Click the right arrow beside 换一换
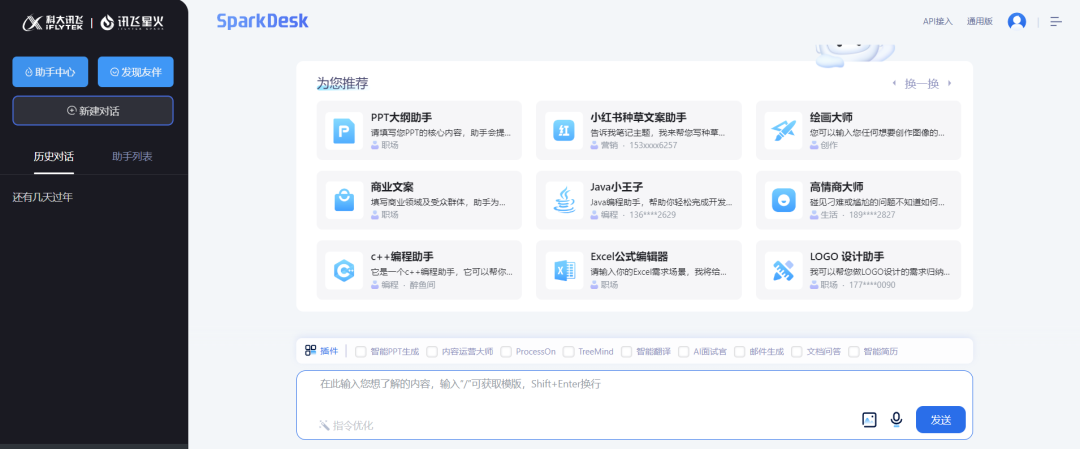1080x449 pixels. point(949,84)
